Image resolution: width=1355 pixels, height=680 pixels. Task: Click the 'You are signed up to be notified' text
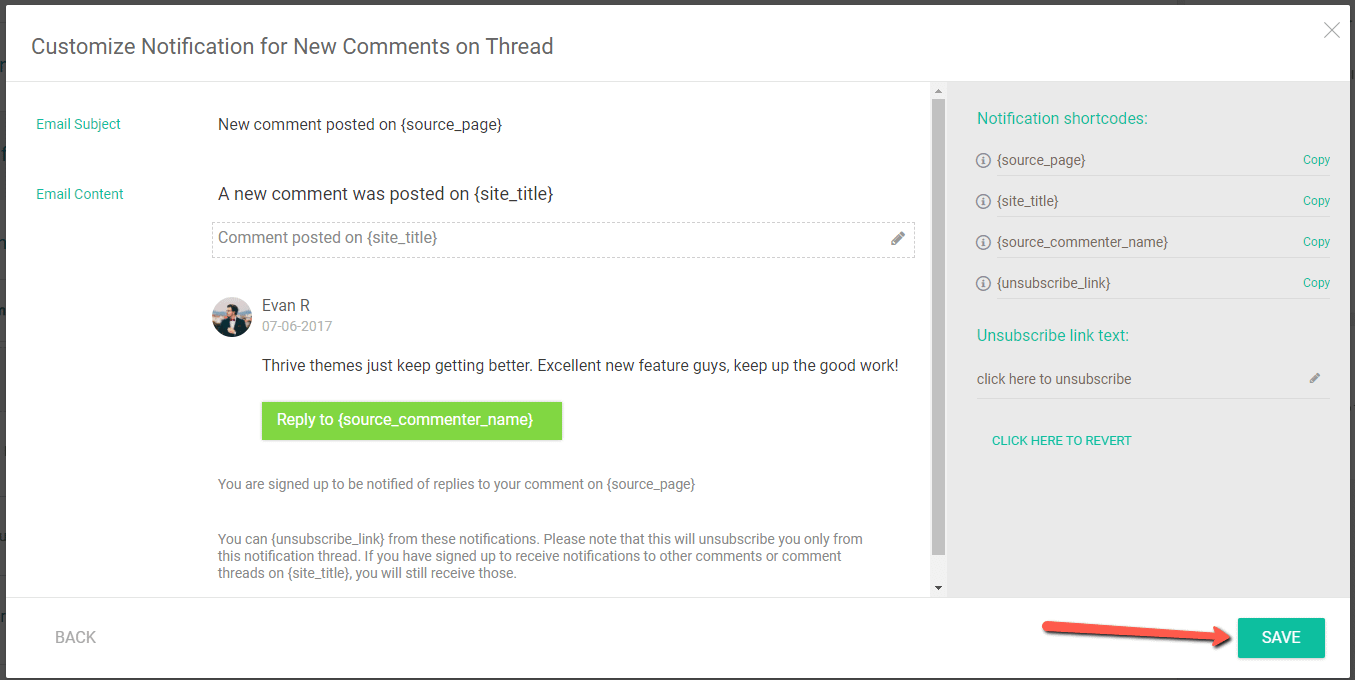[456, 484]
